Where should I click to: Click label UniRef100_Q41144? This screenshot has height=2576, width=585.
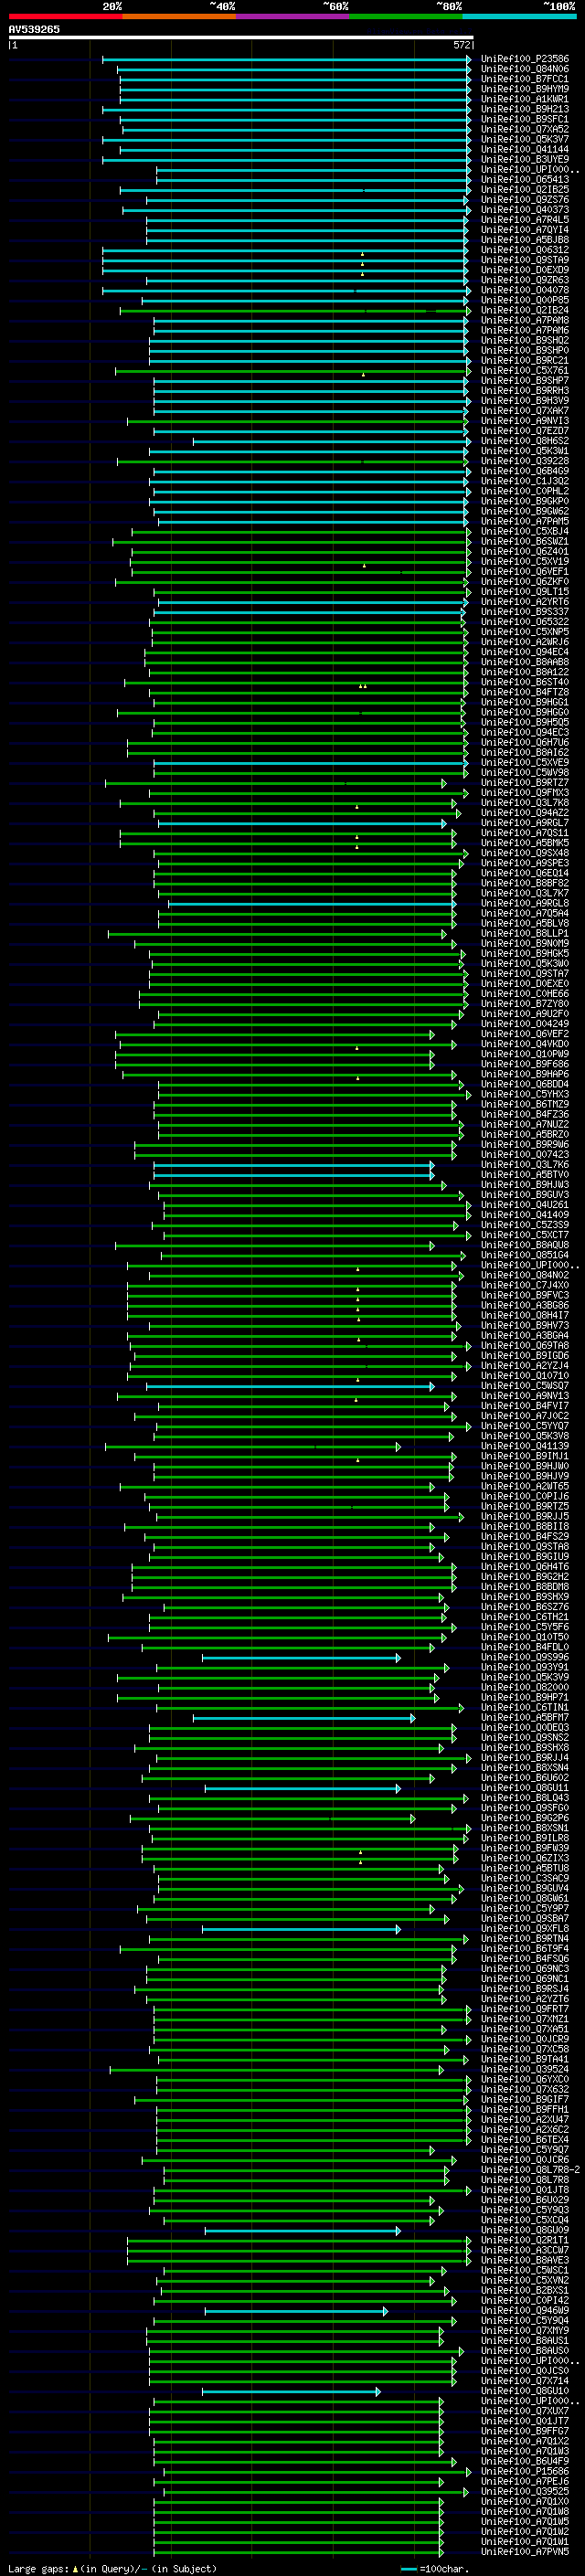coord(525,150)
